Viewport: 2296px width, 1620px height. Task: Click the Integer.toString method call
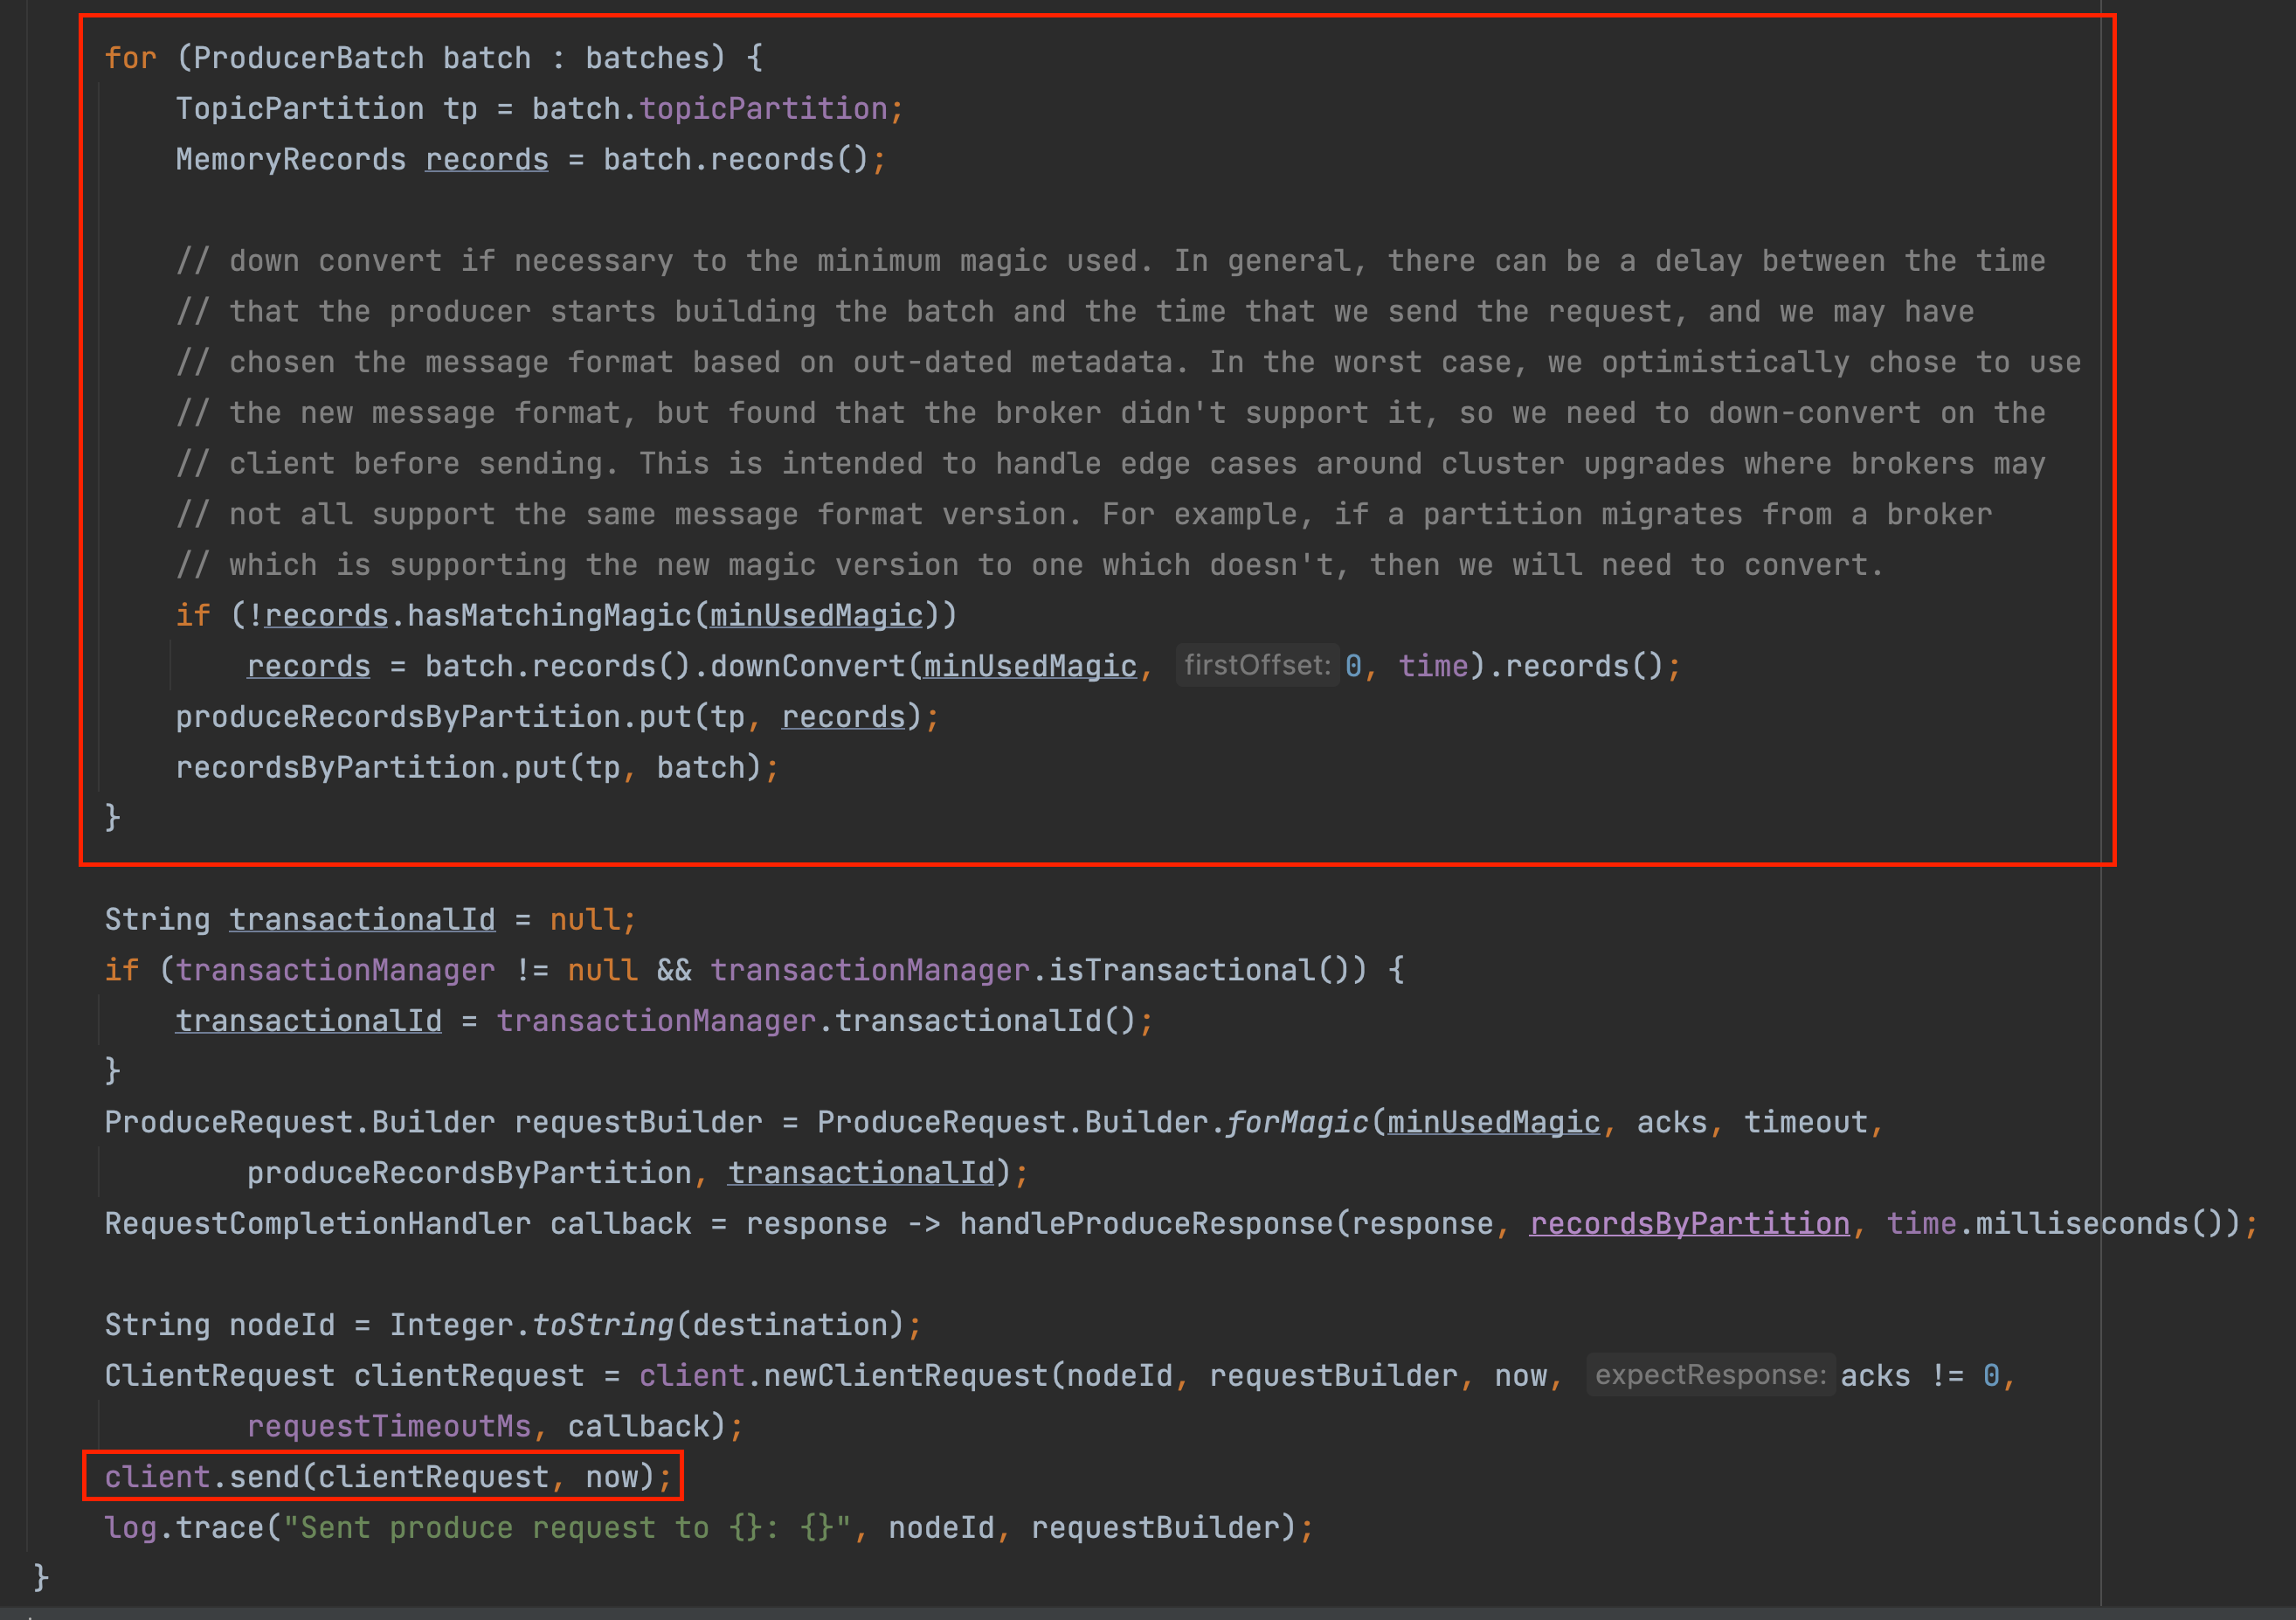pyautogui.click(x=602, y=1325)
